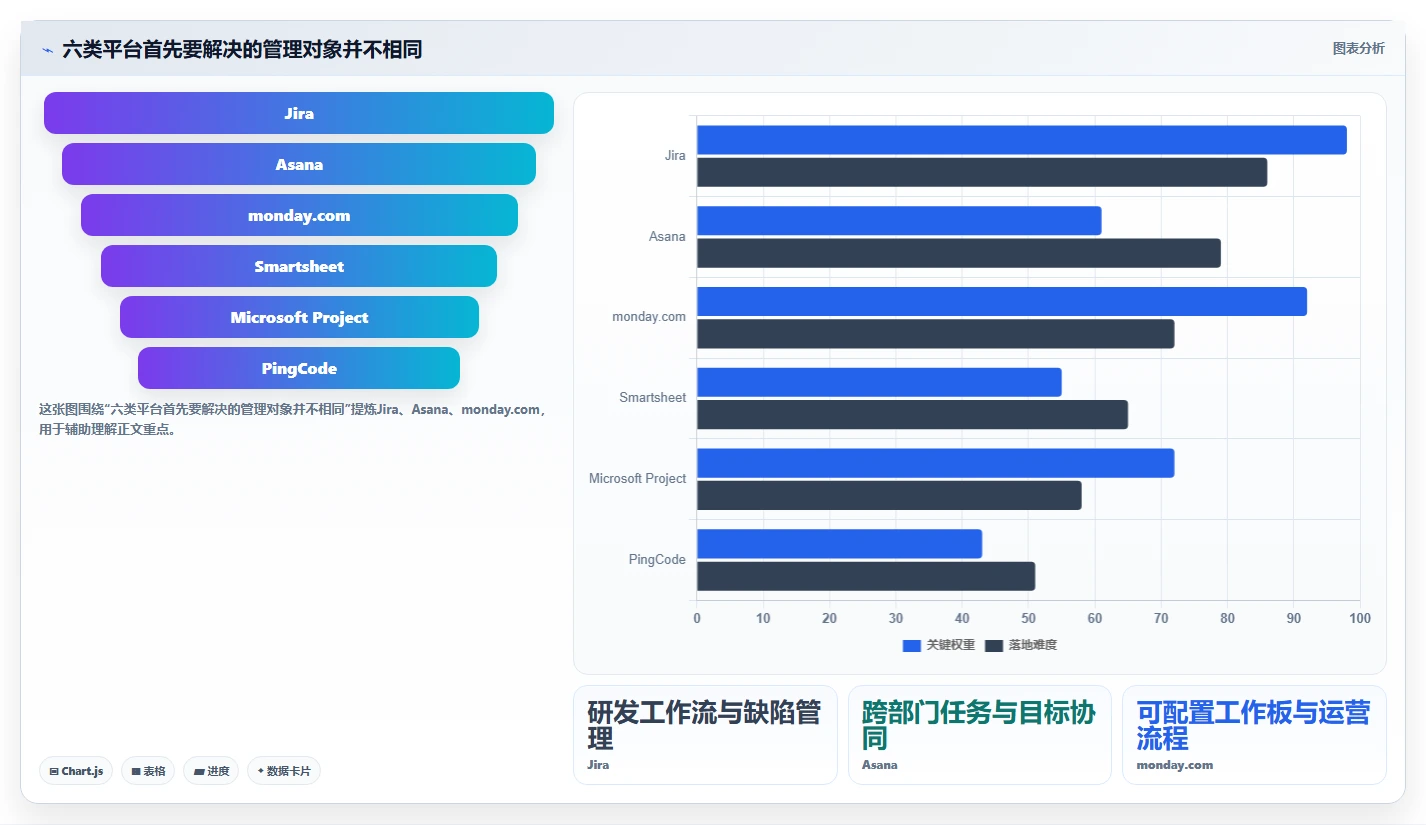Click the 100 tick on the x-axis
The image size is (1426, 825).
click(x=1360, y=619)
